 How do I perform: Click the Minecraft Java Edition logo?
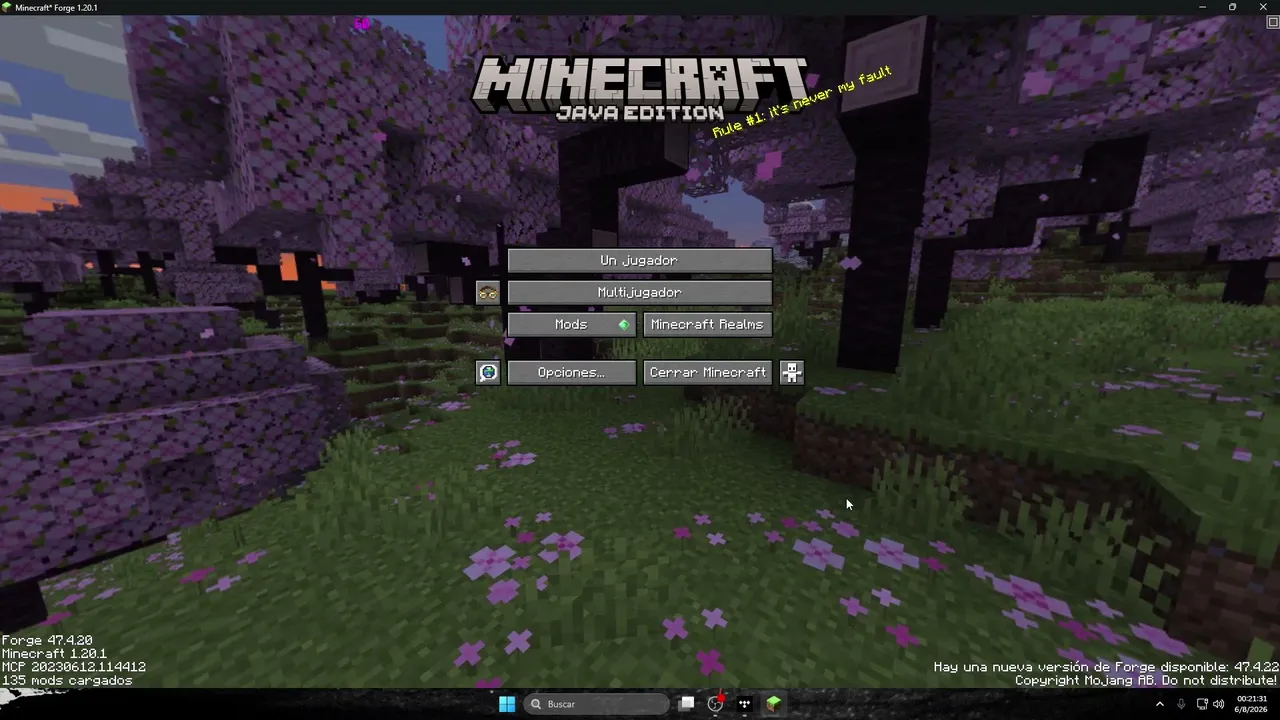tap(640, 90)
